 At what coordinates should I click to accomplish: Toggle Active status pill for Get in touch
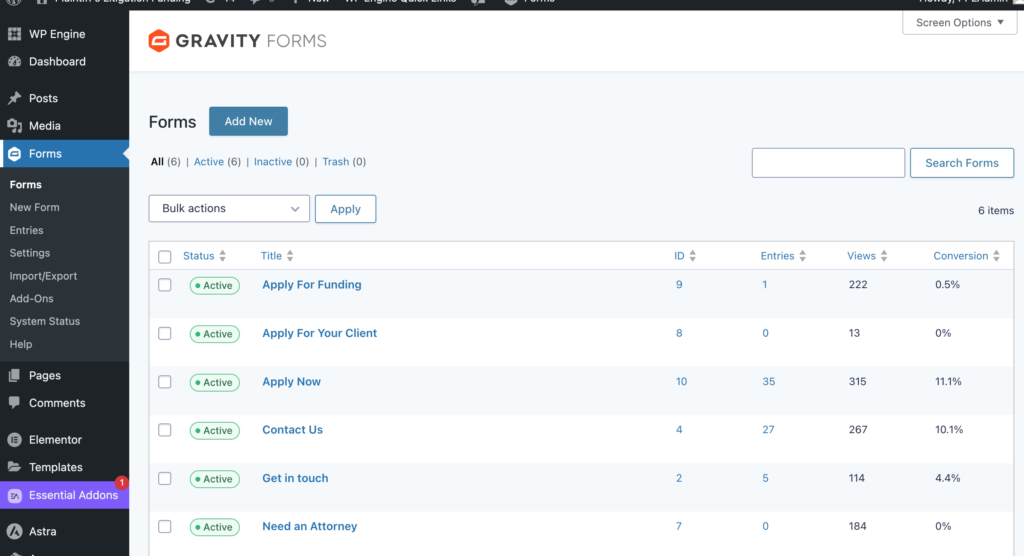coord(213,479)
